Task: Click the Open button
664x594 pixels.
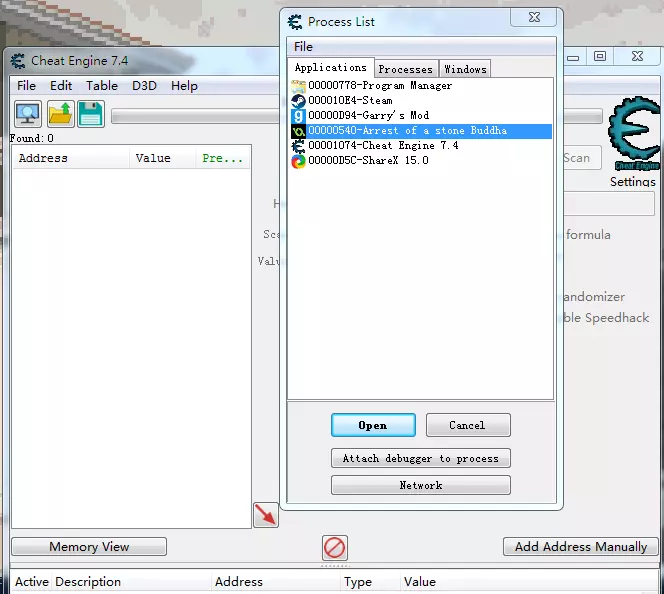Action: click(x=373, y=425)
